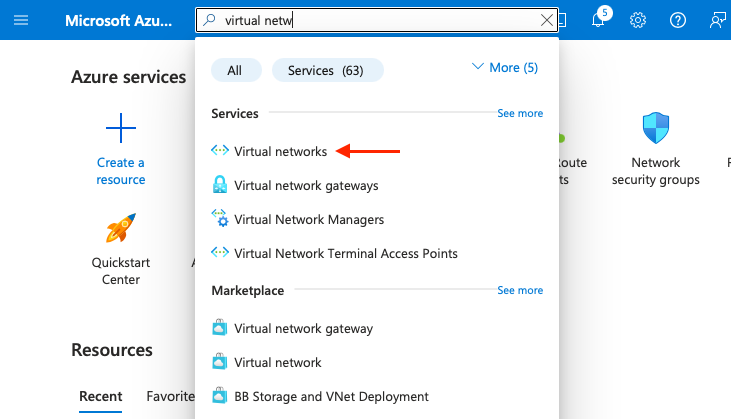Viewport: 731px width, 419px height.
Task: Open the Virtual Network Managers result
Action: (309, 220)
